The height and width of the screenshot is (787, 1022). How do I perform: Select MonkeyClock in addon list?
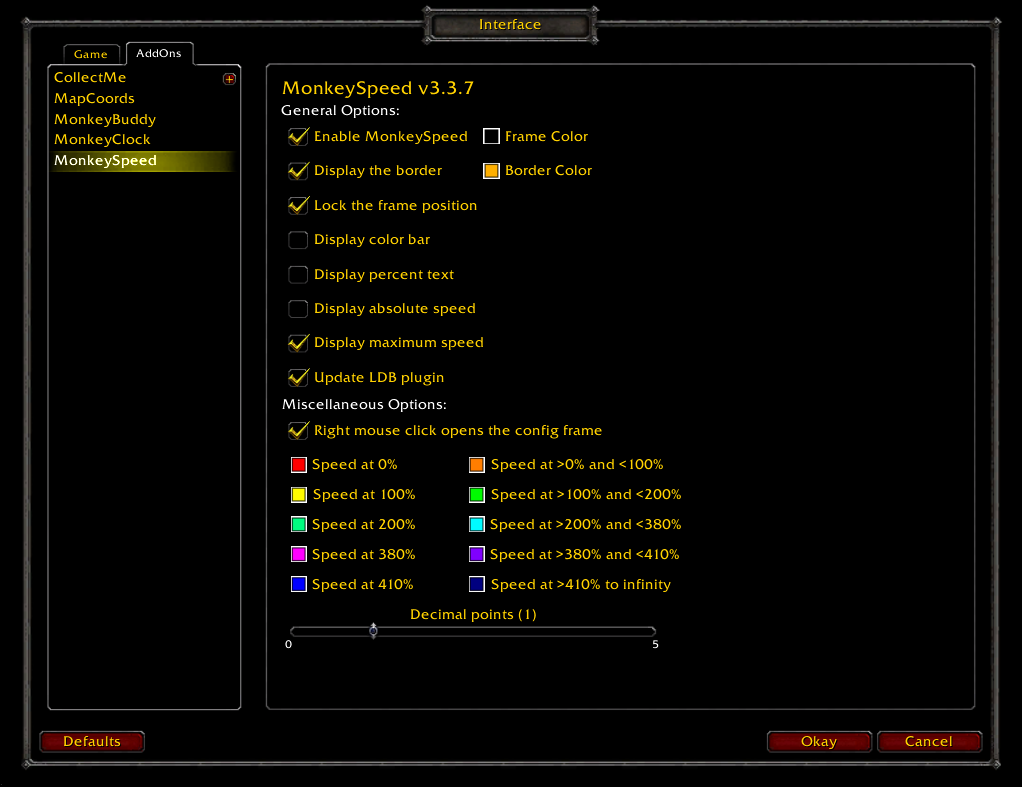pyautogui.click(x=102, y=140)
